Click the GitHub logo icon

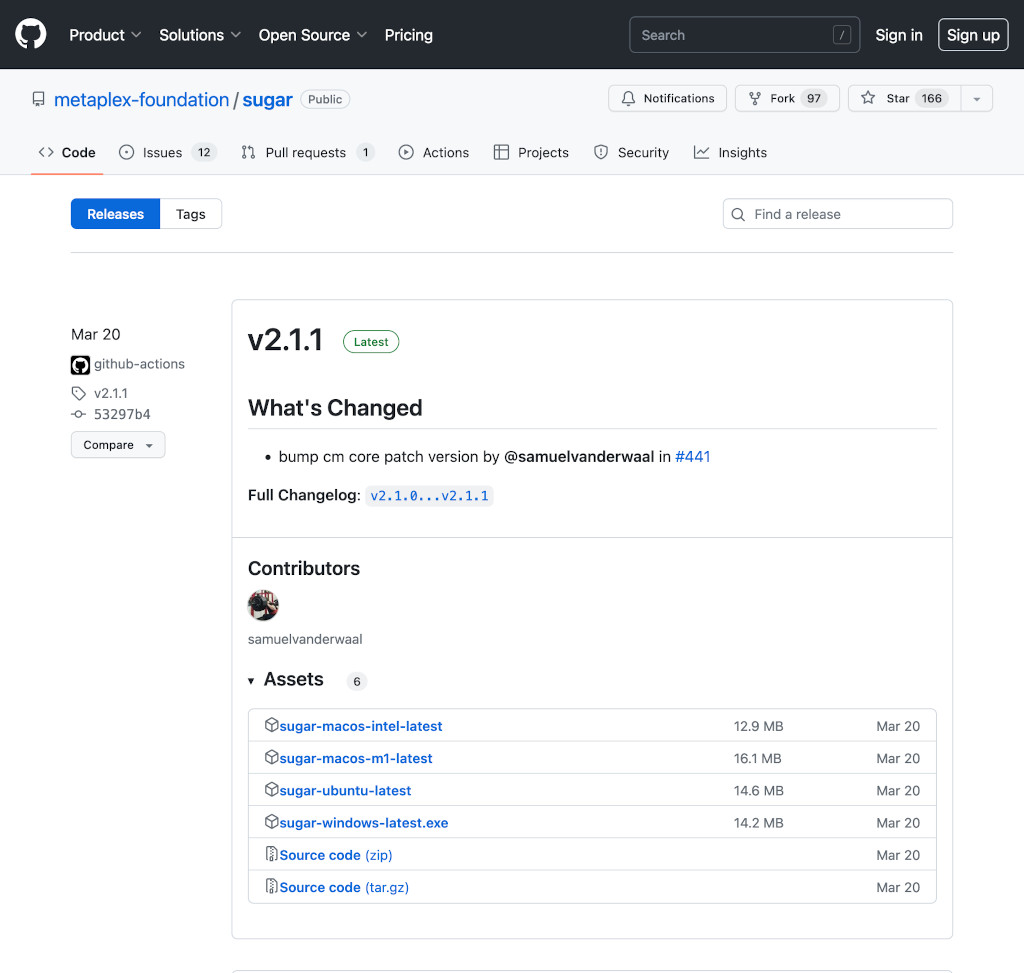tap(31, 35)
